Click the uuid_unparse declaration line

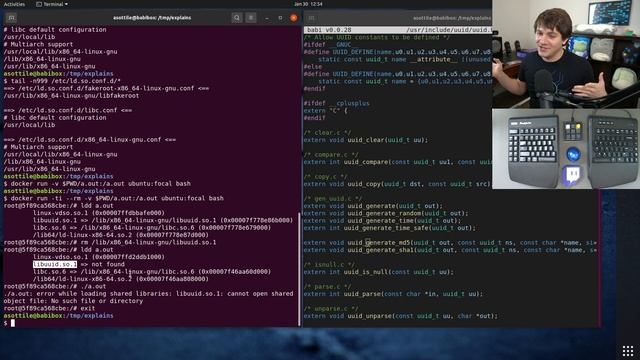click(401, 316)
